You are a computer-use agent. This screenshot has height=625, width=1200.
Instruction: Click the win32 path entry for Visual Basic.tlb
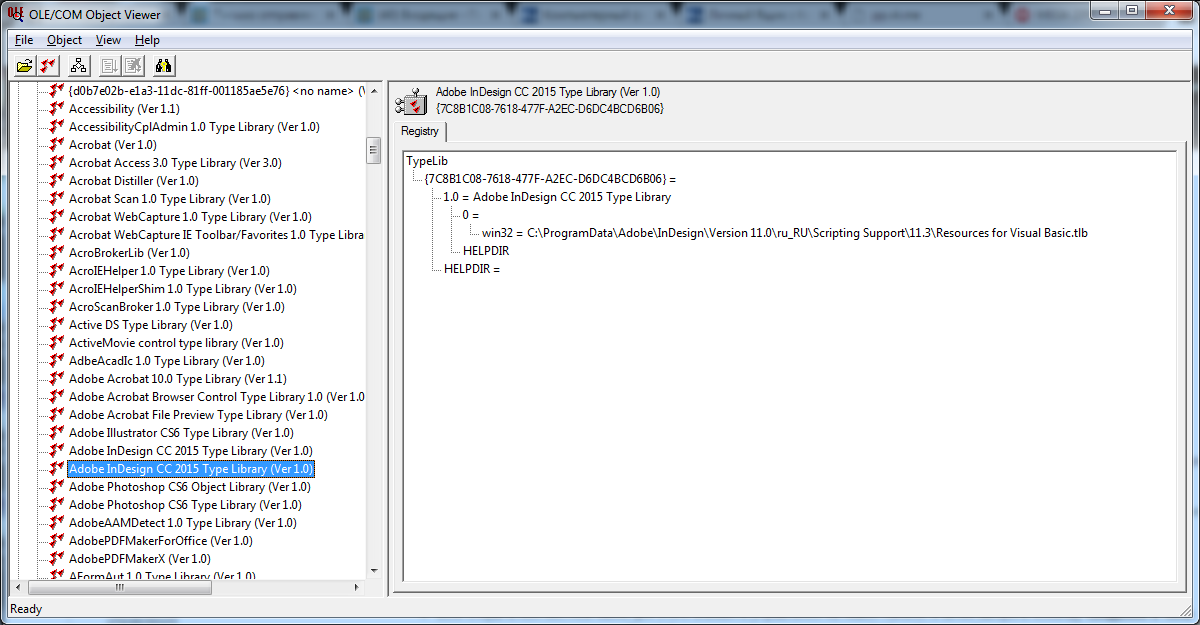(x=786, y=233)
